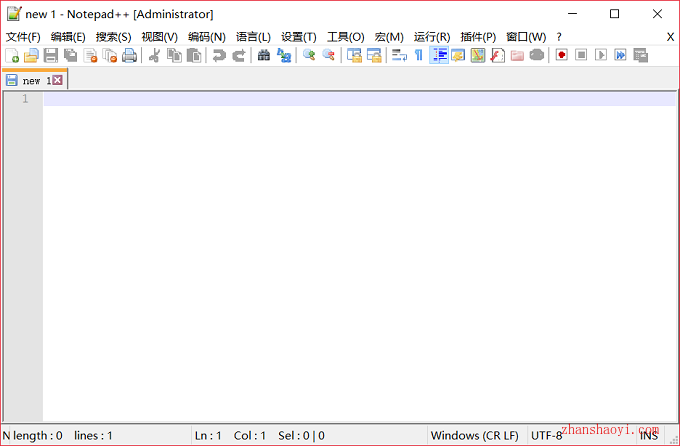Open the user-defined language icon
Image resolution: width=680 pixels, height=446 pixels.
[458, 56]
